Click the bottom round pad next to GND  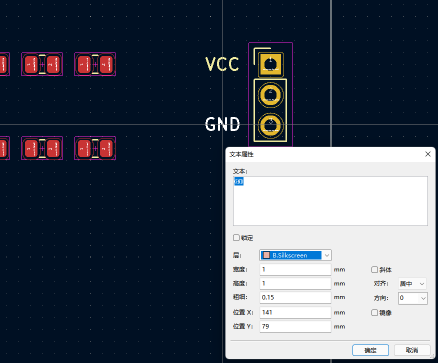coord(270,125)
